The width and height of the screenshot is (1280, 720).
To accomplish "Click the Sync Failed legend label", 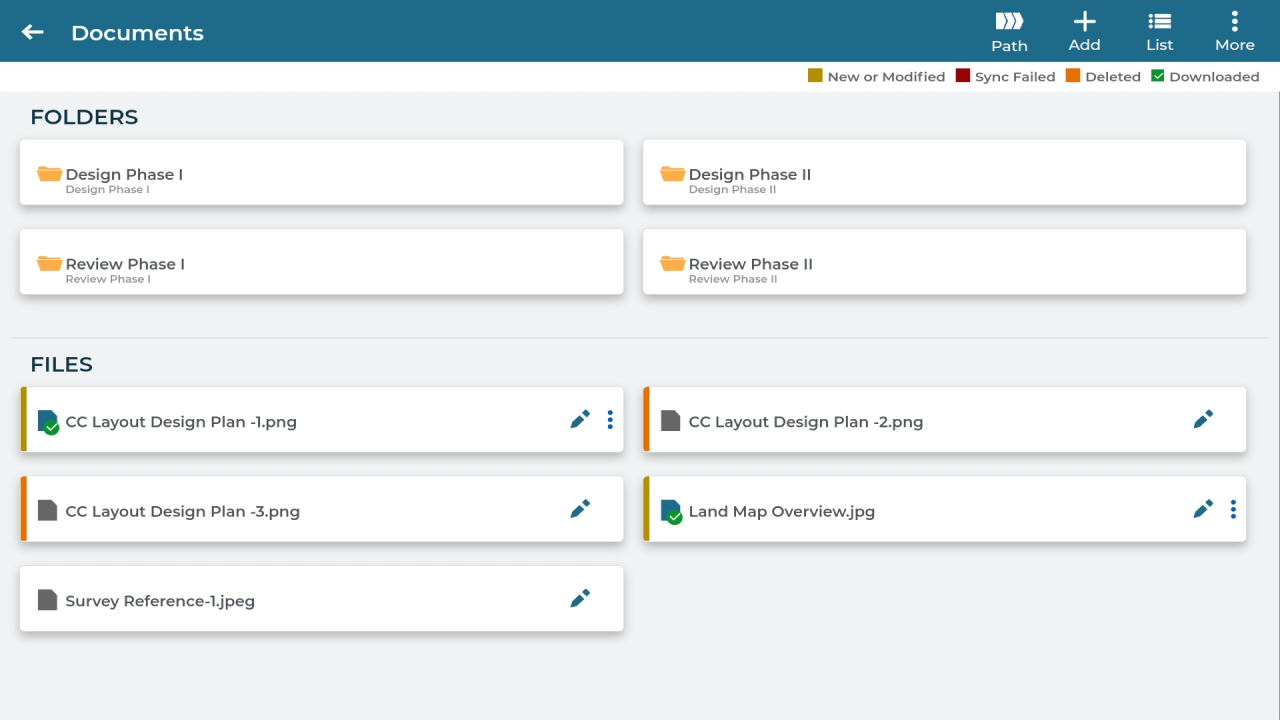I will 1015,77.
